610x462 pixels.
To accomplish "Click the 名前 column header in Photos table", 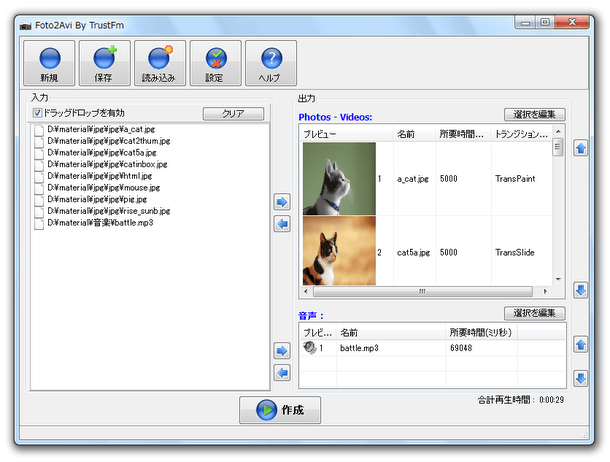I will tap(414, 134).
